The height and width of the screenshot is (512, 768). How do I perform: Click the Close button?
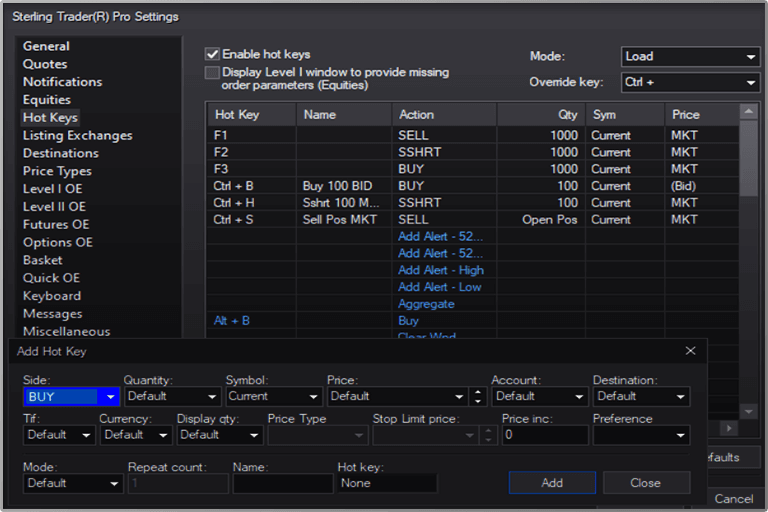[x=646, y=483]
